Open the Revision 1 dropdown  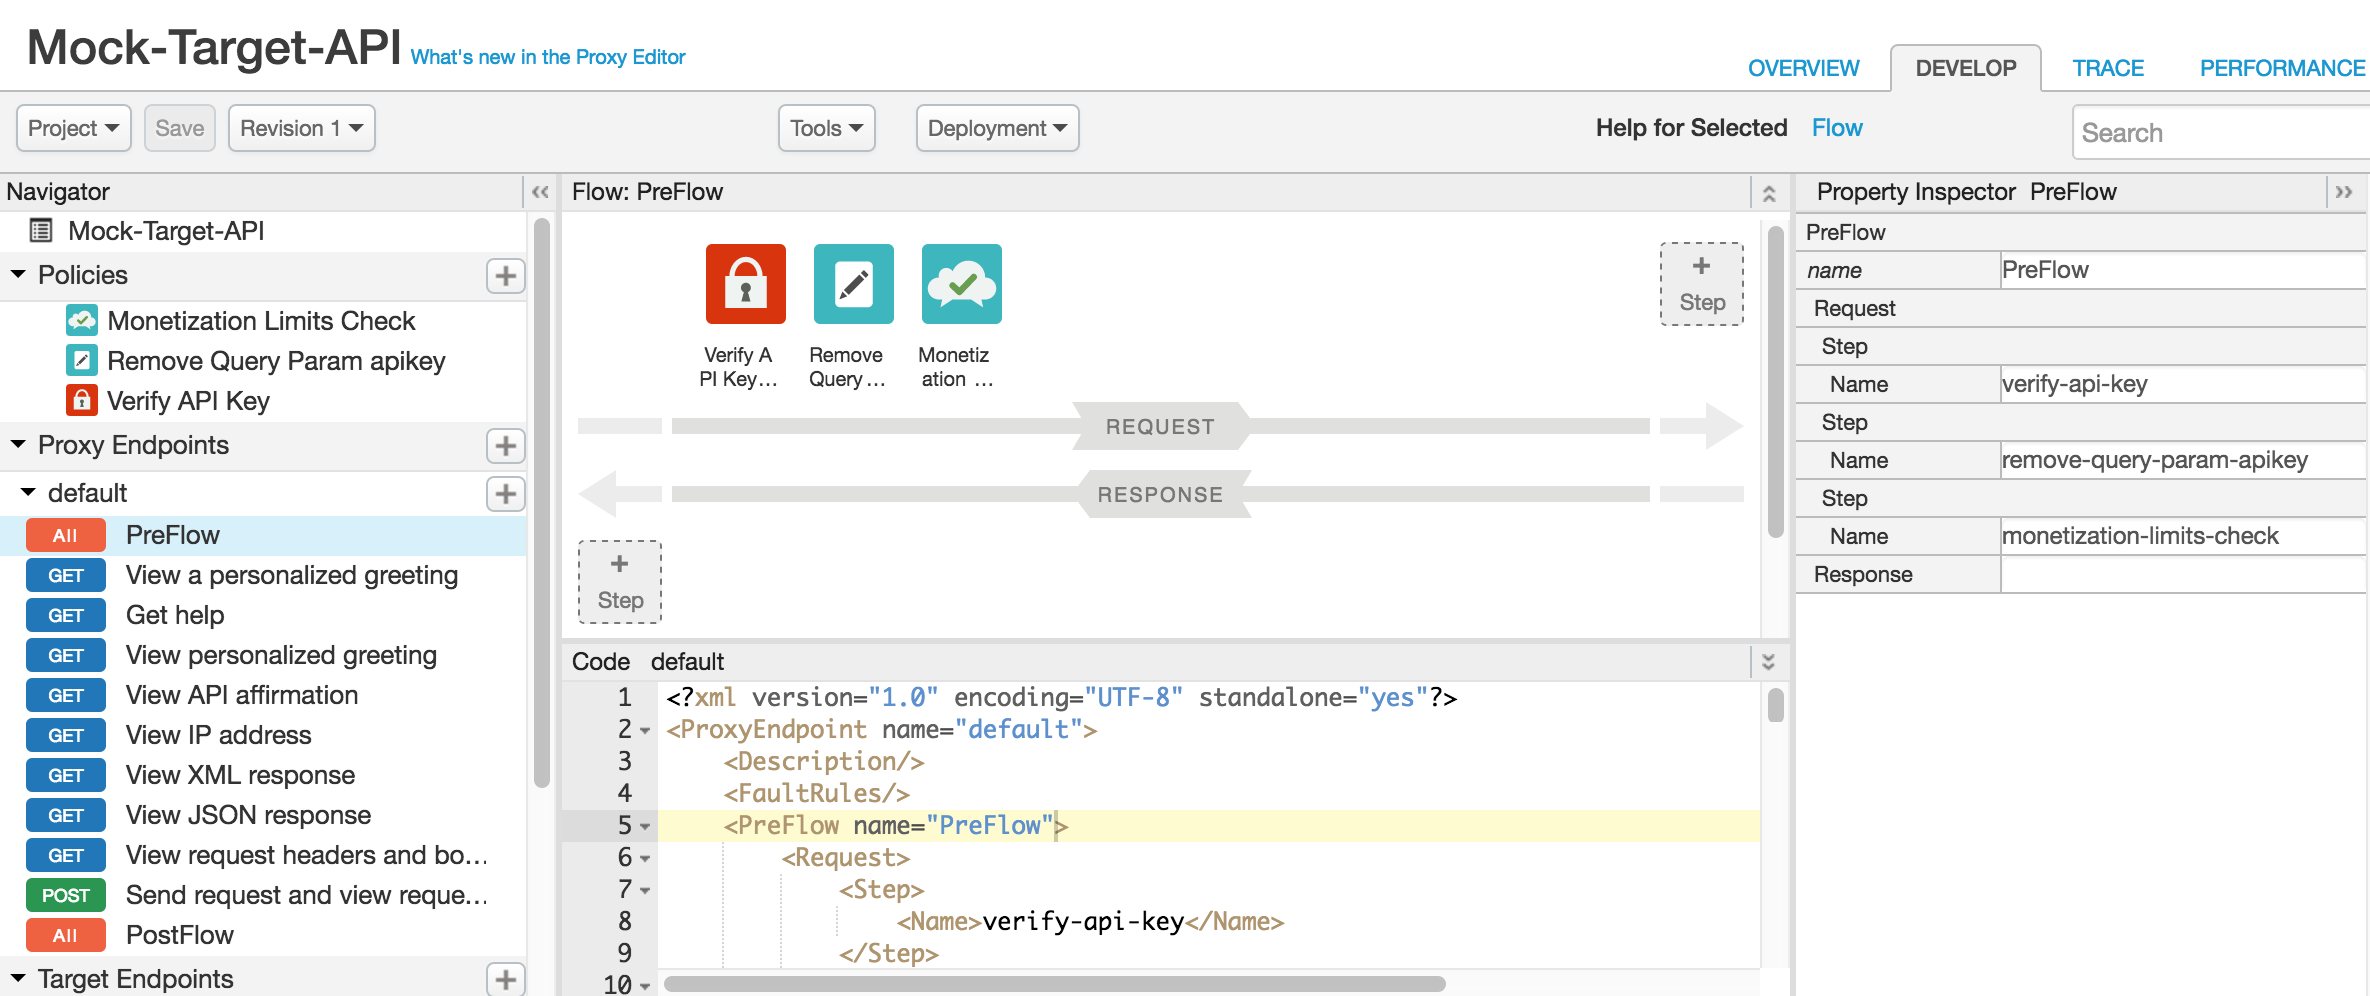(301, 128)
